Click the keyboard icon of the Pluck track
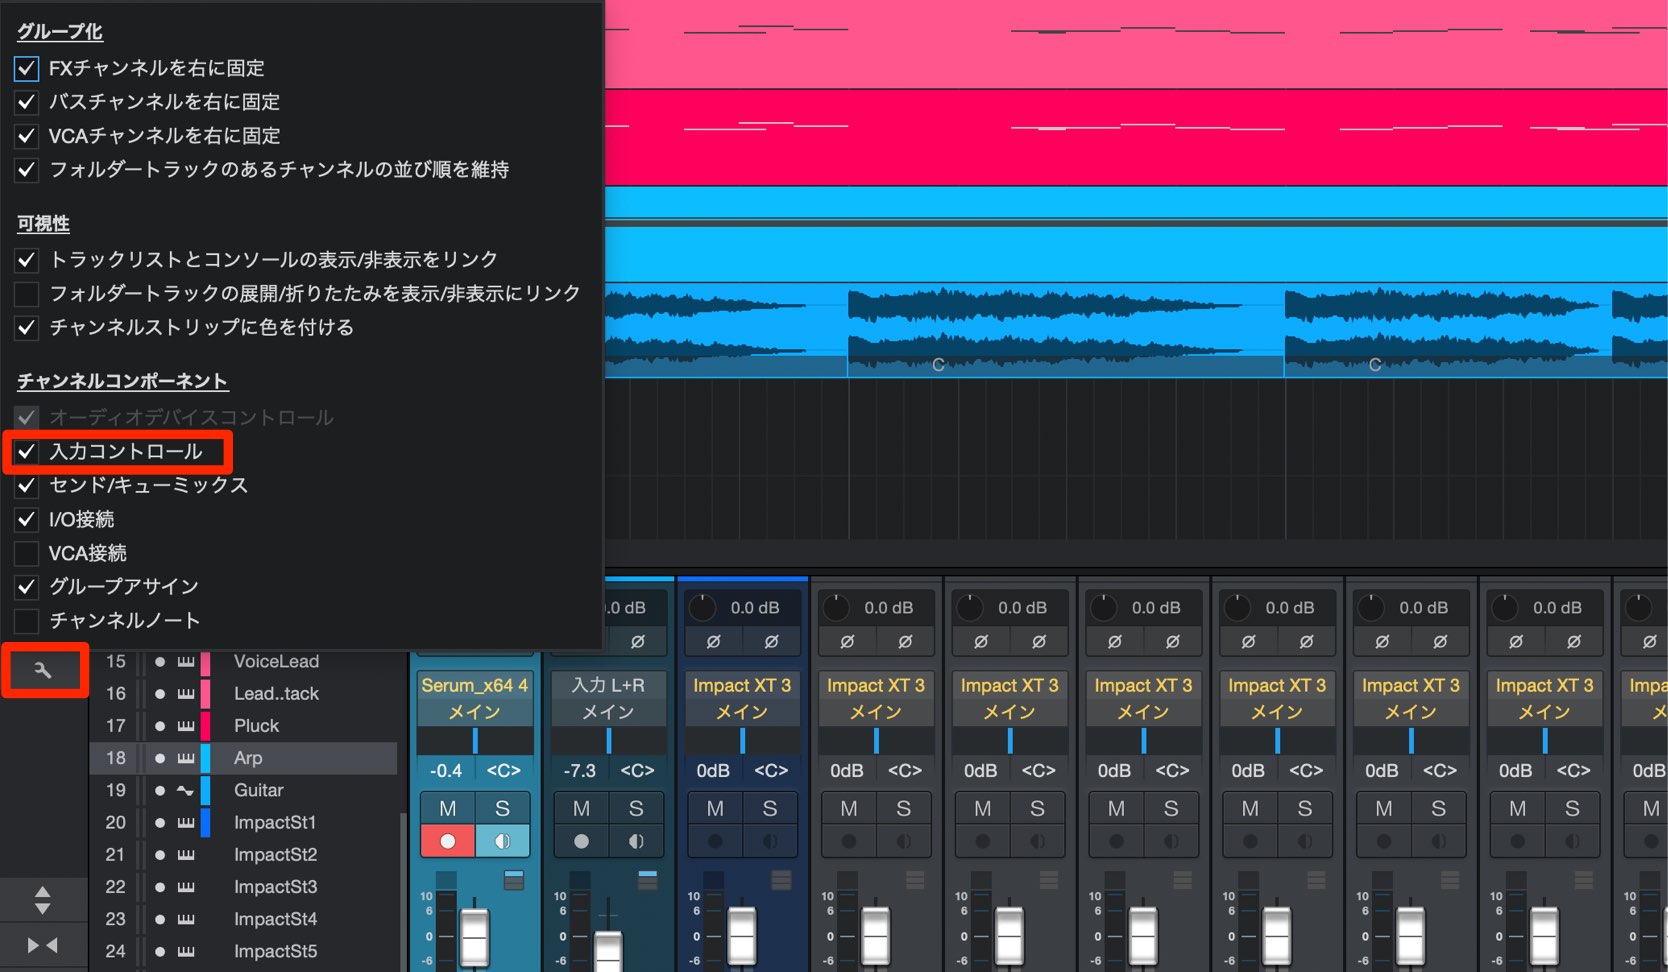This screenshot has height=972, width=1668. (x=186, y=726)
